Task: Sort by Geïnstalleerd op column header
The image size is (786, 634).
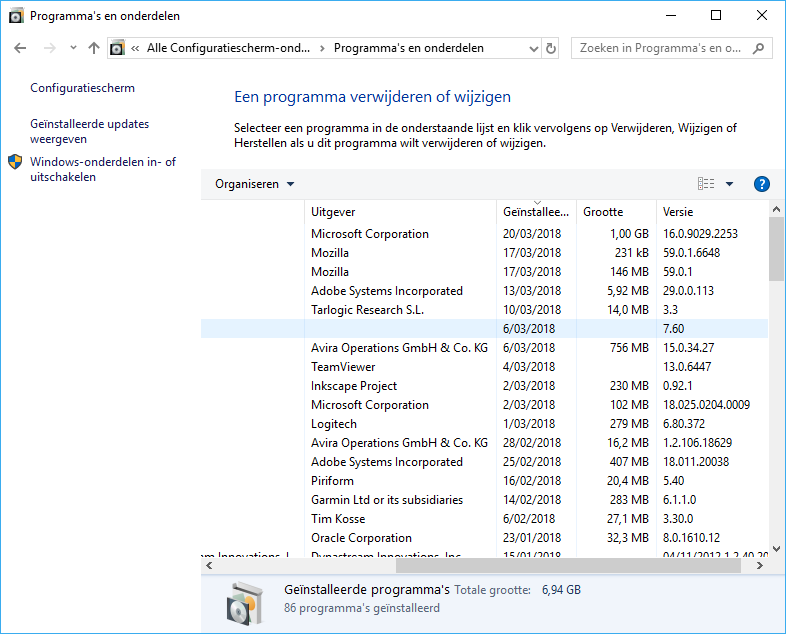Action: 536,212
